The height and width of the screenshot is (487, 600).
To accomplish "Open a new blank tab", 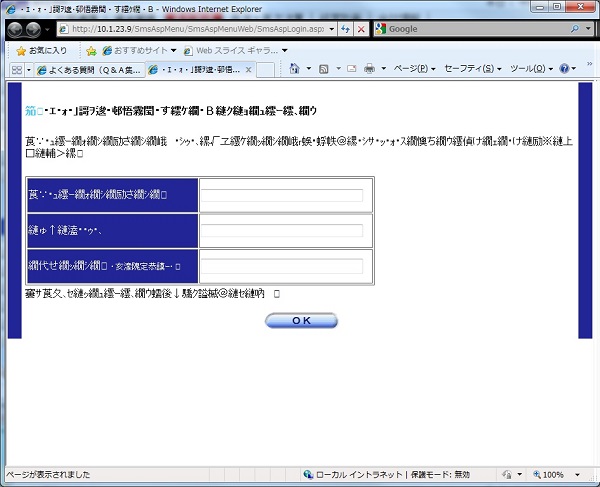I will 265,70.
